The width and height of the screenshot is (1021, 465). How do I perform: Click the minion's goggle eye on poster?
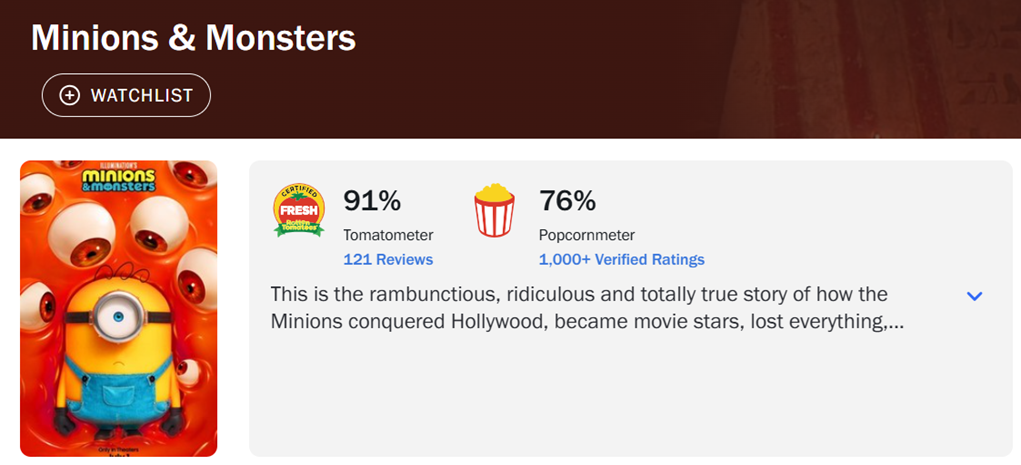tap(118, 317)
